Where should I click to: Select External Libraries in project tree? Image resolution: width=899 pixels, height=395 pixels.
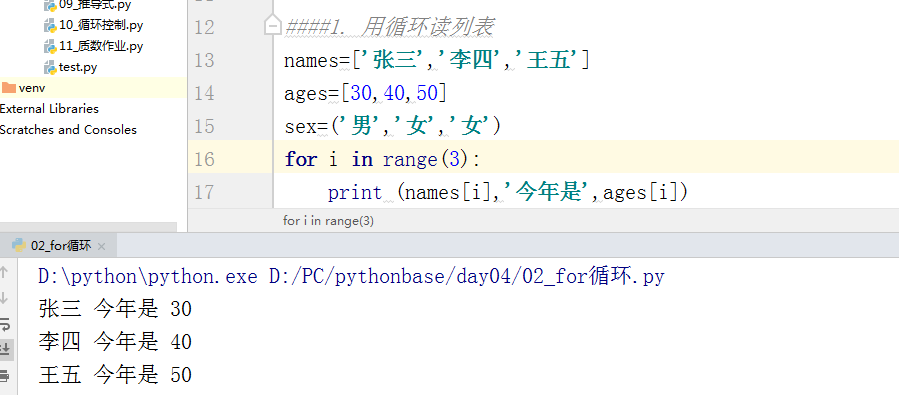[x=49, y=109]
